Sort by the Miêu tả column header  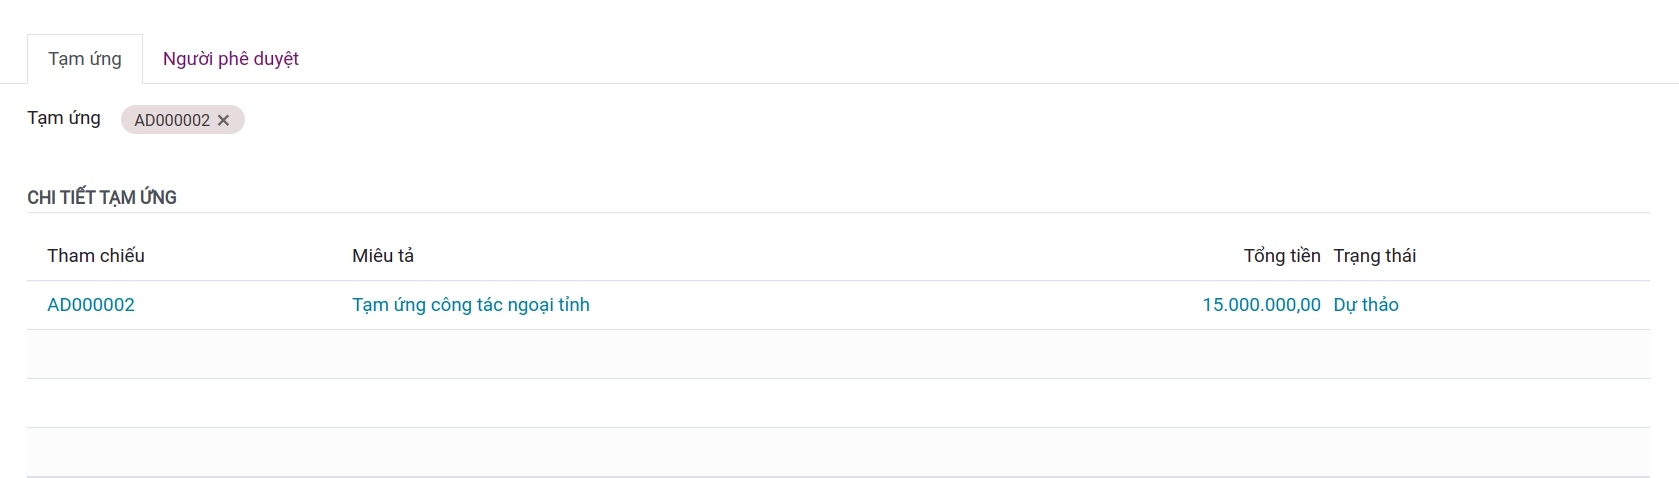[383, 256]
